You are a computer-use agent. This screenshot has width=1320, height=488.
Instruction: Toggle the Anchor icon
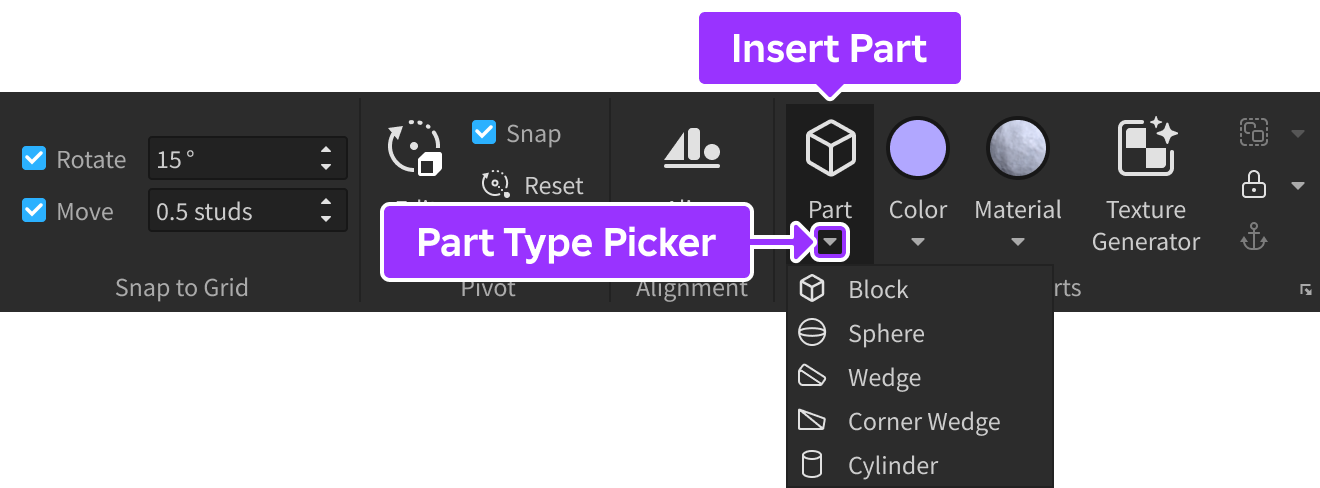point(1253,237)
